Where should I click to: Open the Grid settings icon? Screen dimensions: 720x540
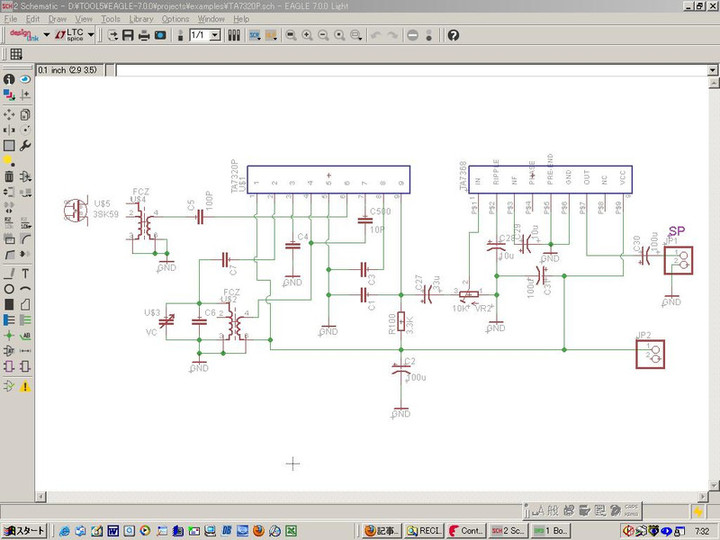tap(16, 54)
